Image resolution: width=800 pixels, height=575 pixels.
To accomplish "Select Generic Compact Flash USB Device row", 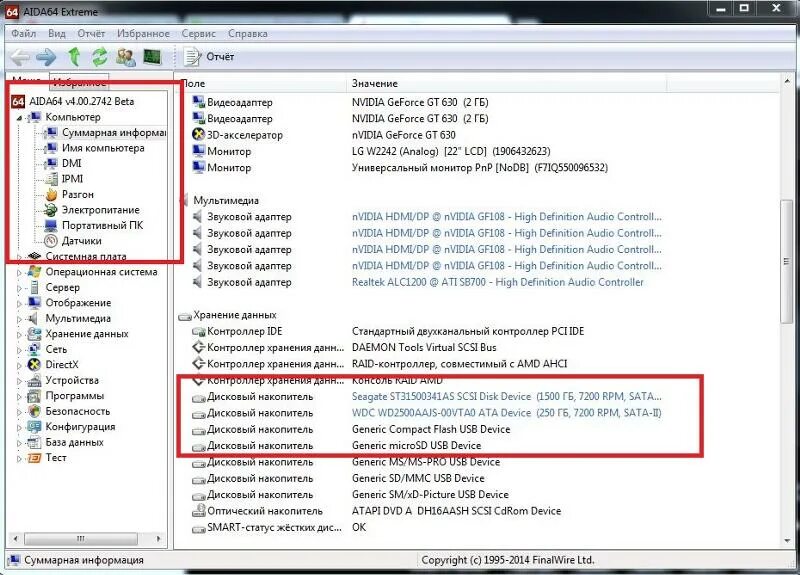I will point(431,429).
